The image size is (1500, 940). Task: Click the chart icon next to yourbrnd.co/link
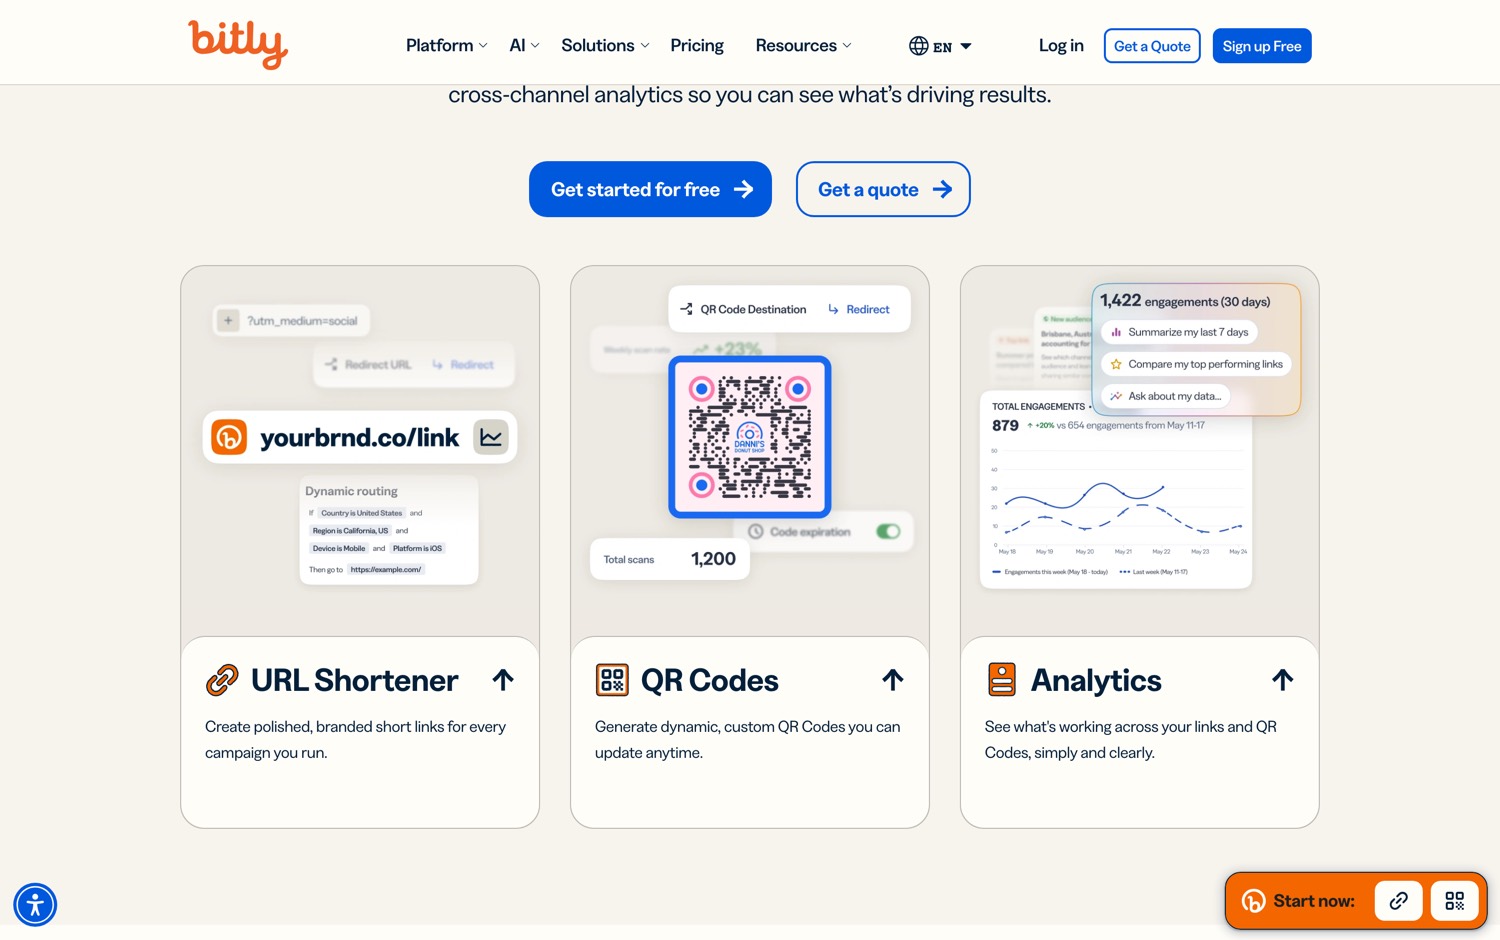[x=491, y=437]
